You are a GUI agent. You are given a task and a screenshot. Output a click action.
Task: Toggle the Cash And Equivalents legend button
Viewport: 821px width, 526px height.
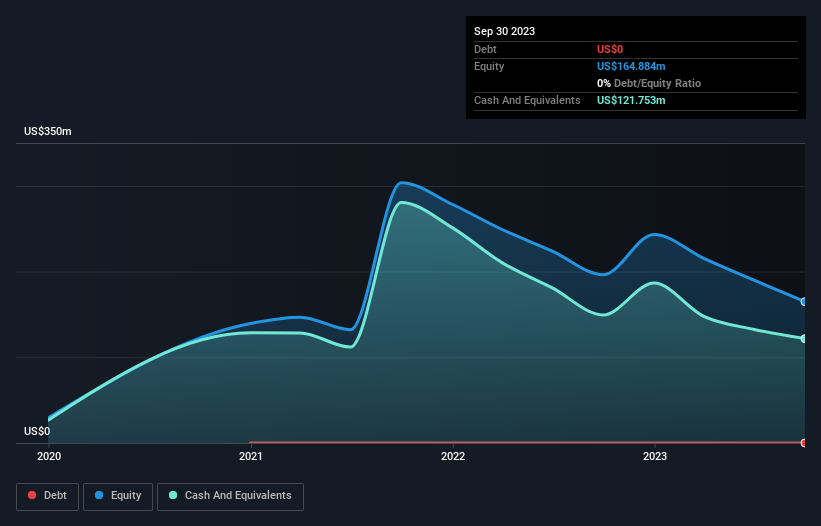click(x=230, y=496)
